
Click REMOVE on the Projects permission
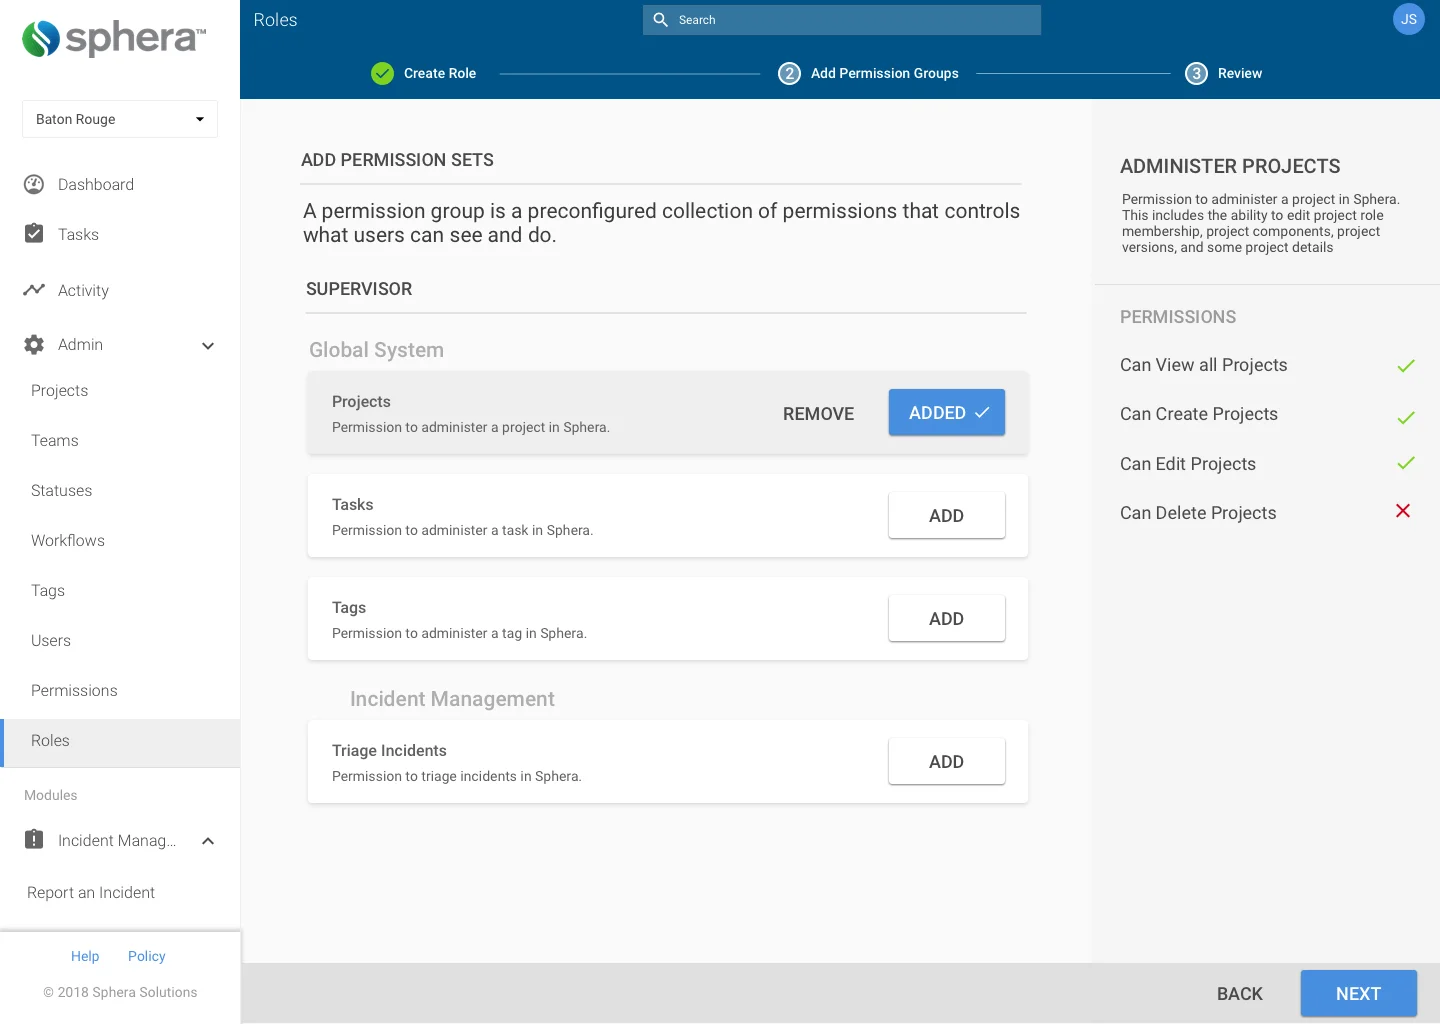pos(818,414)
